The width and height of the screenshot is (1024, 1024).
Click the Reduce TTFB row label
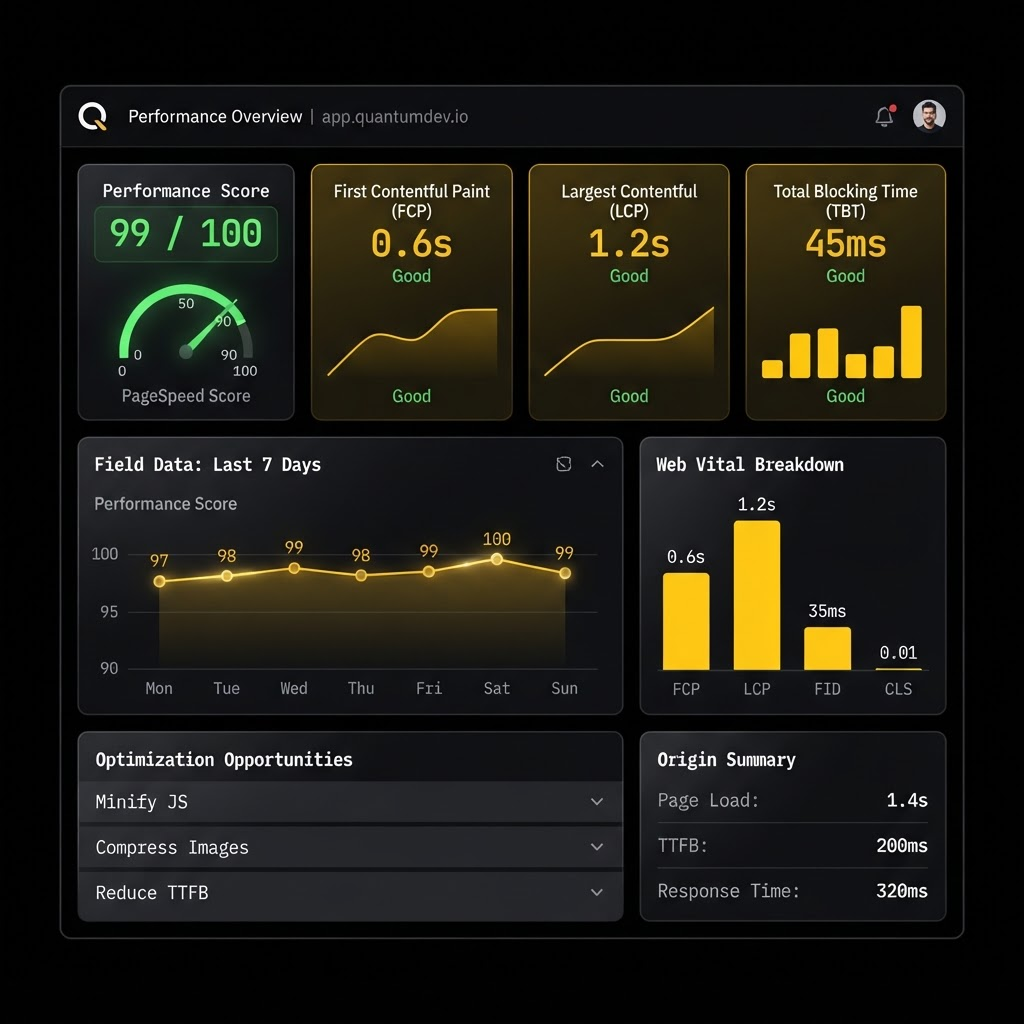(x=152, y=892)
